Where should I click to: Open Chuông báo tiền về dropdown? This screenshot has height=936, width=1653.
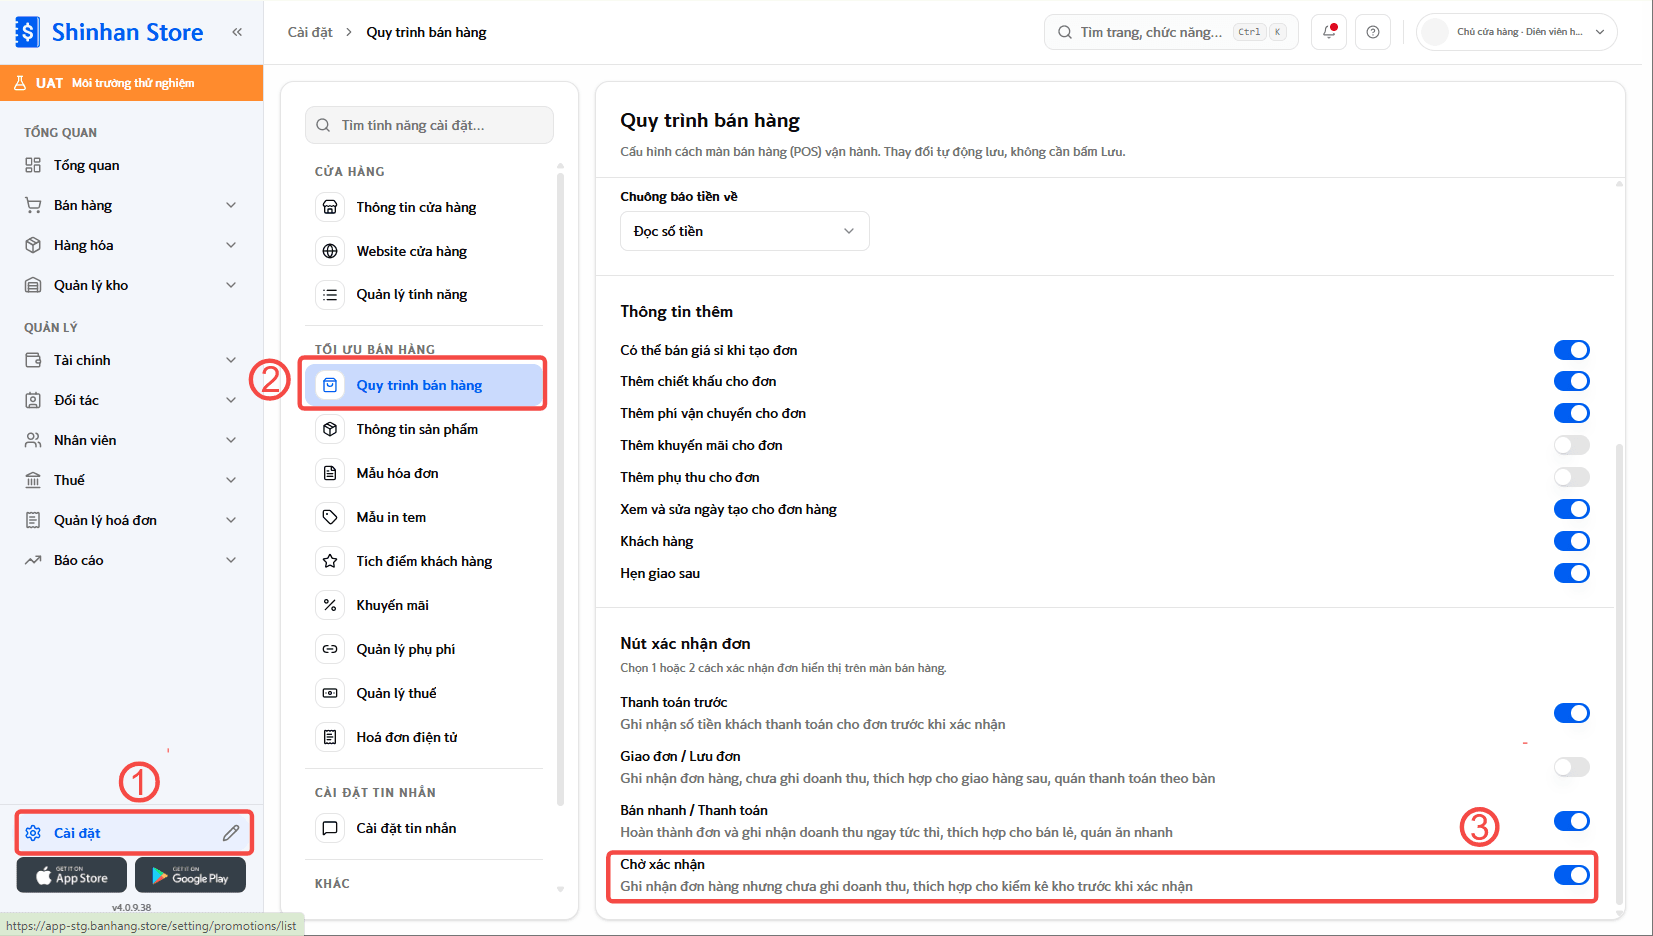744,231
